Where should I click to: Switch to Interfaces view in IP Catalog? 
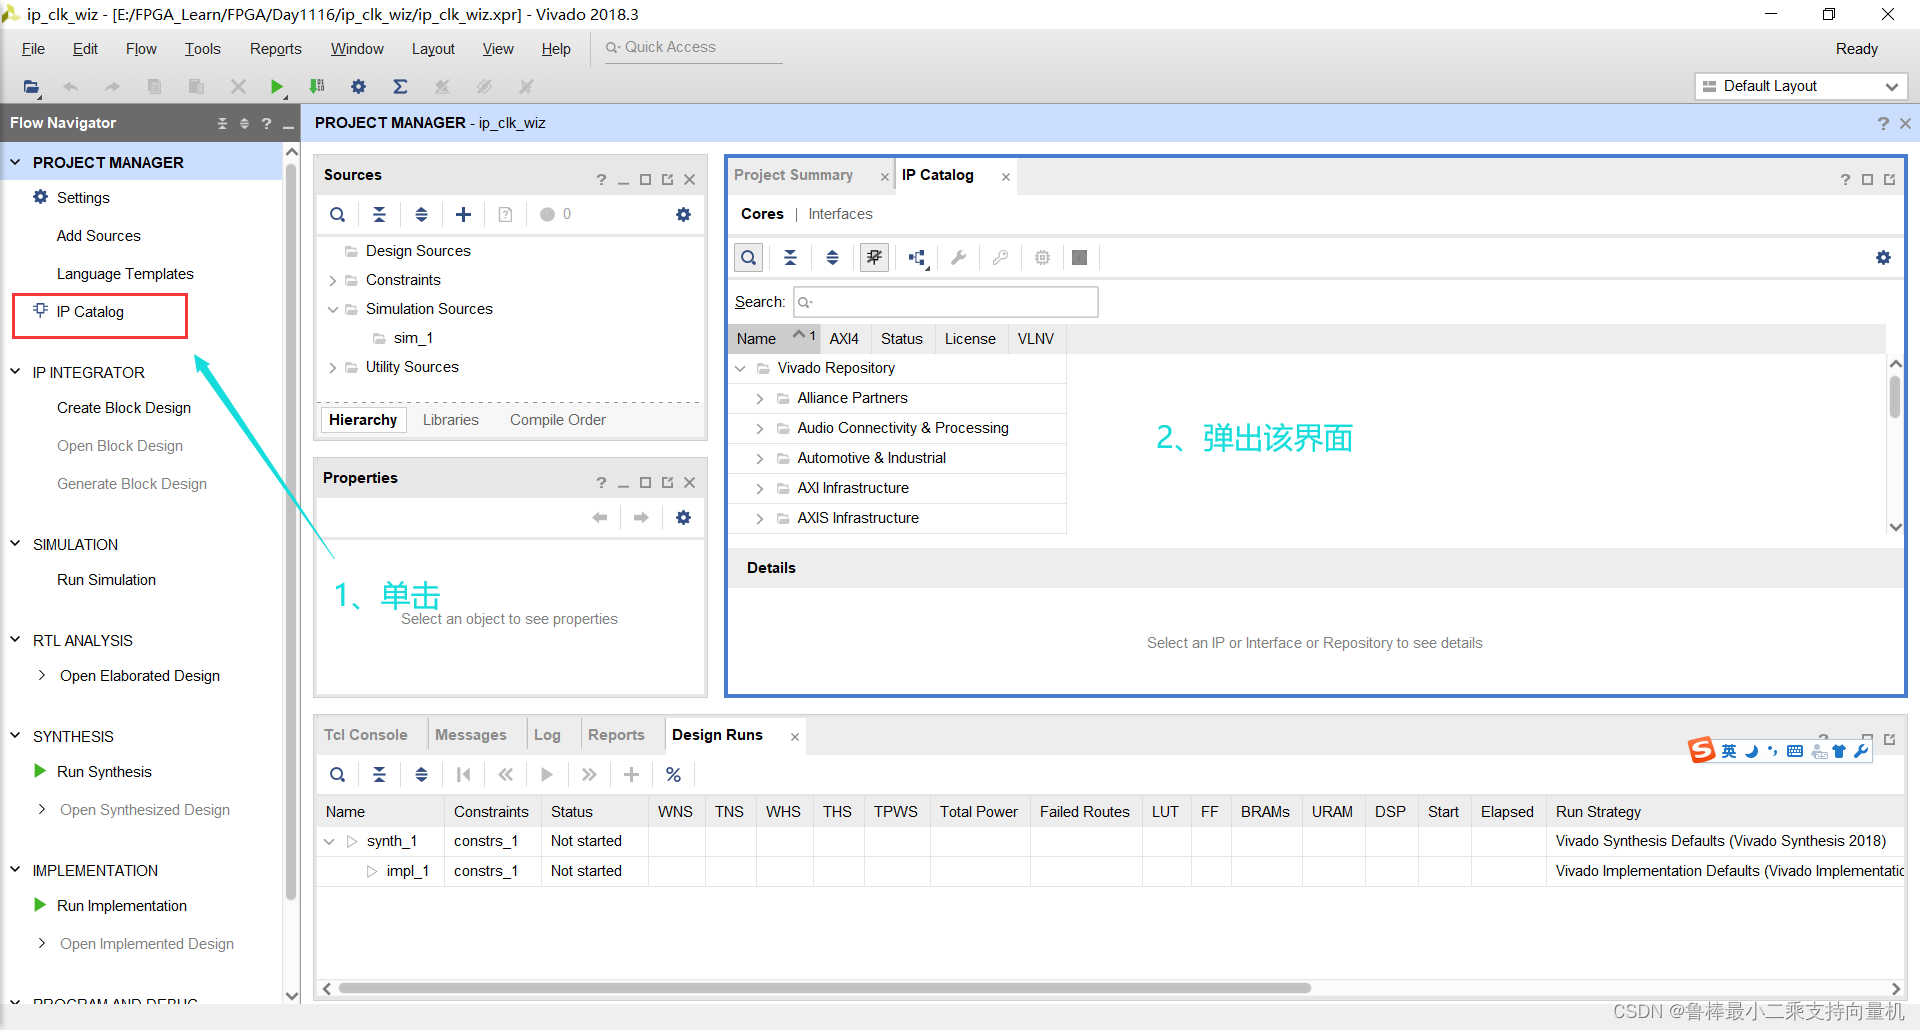(x=841, y=214)
